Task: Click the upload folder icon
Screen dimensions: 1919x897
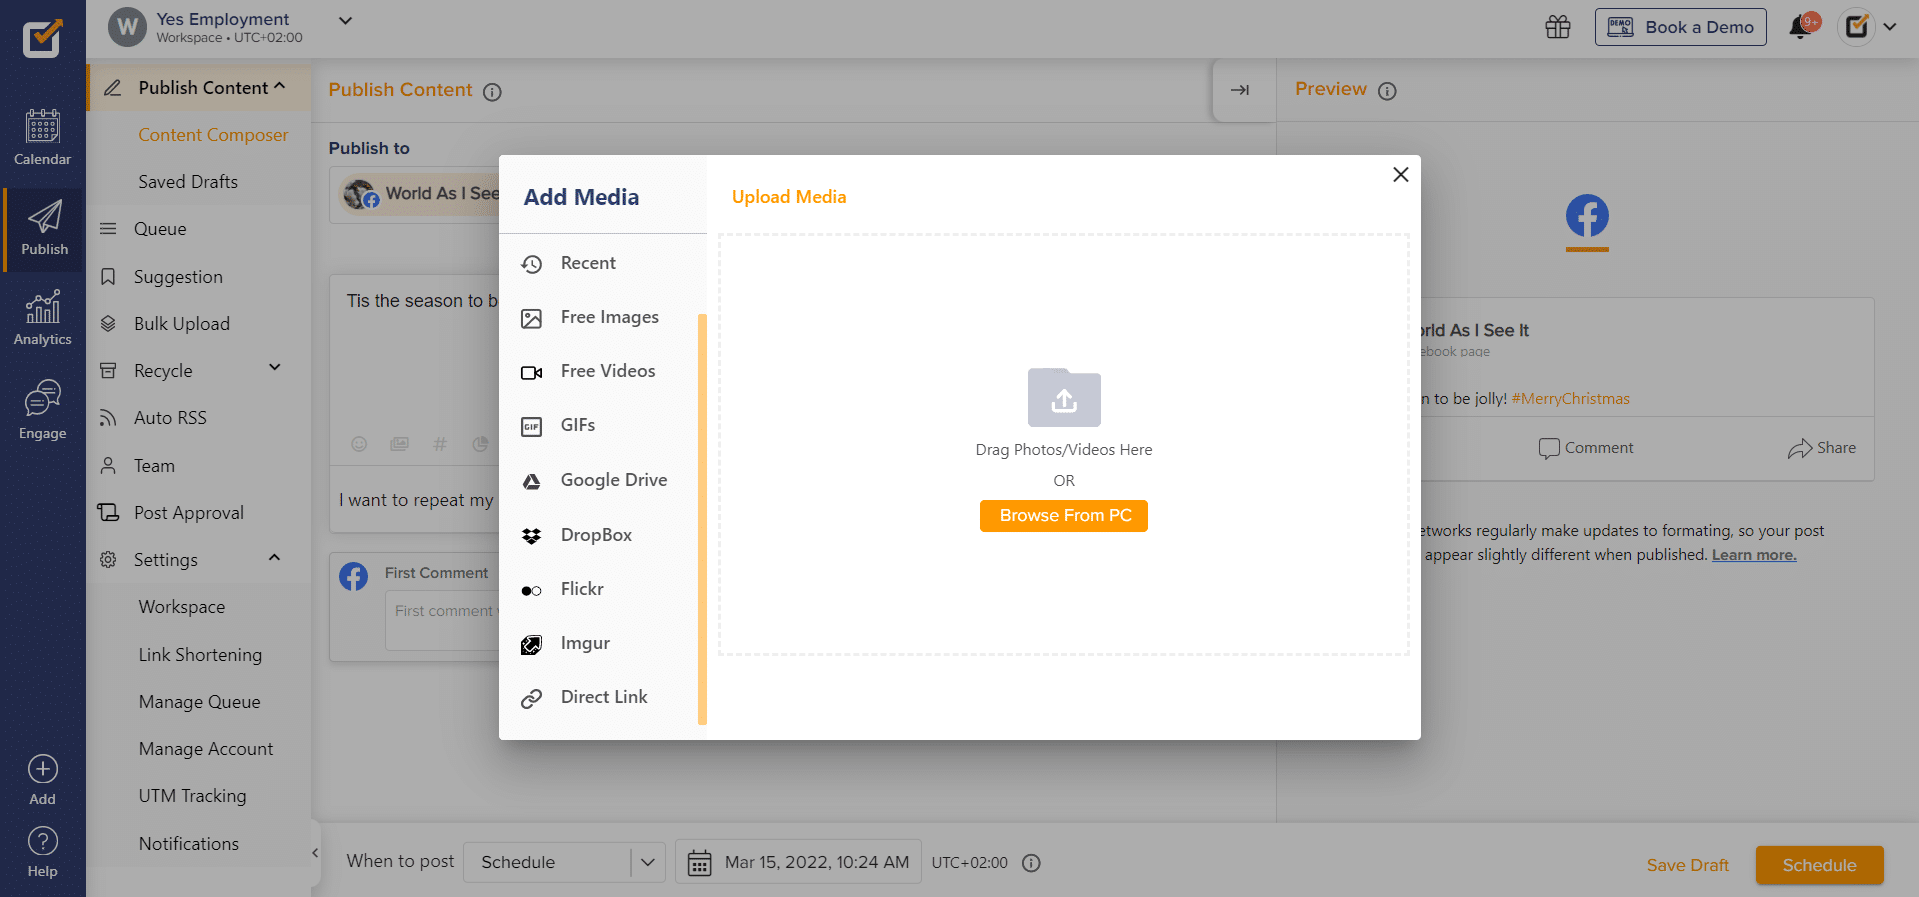Action: coord(1064,397)
